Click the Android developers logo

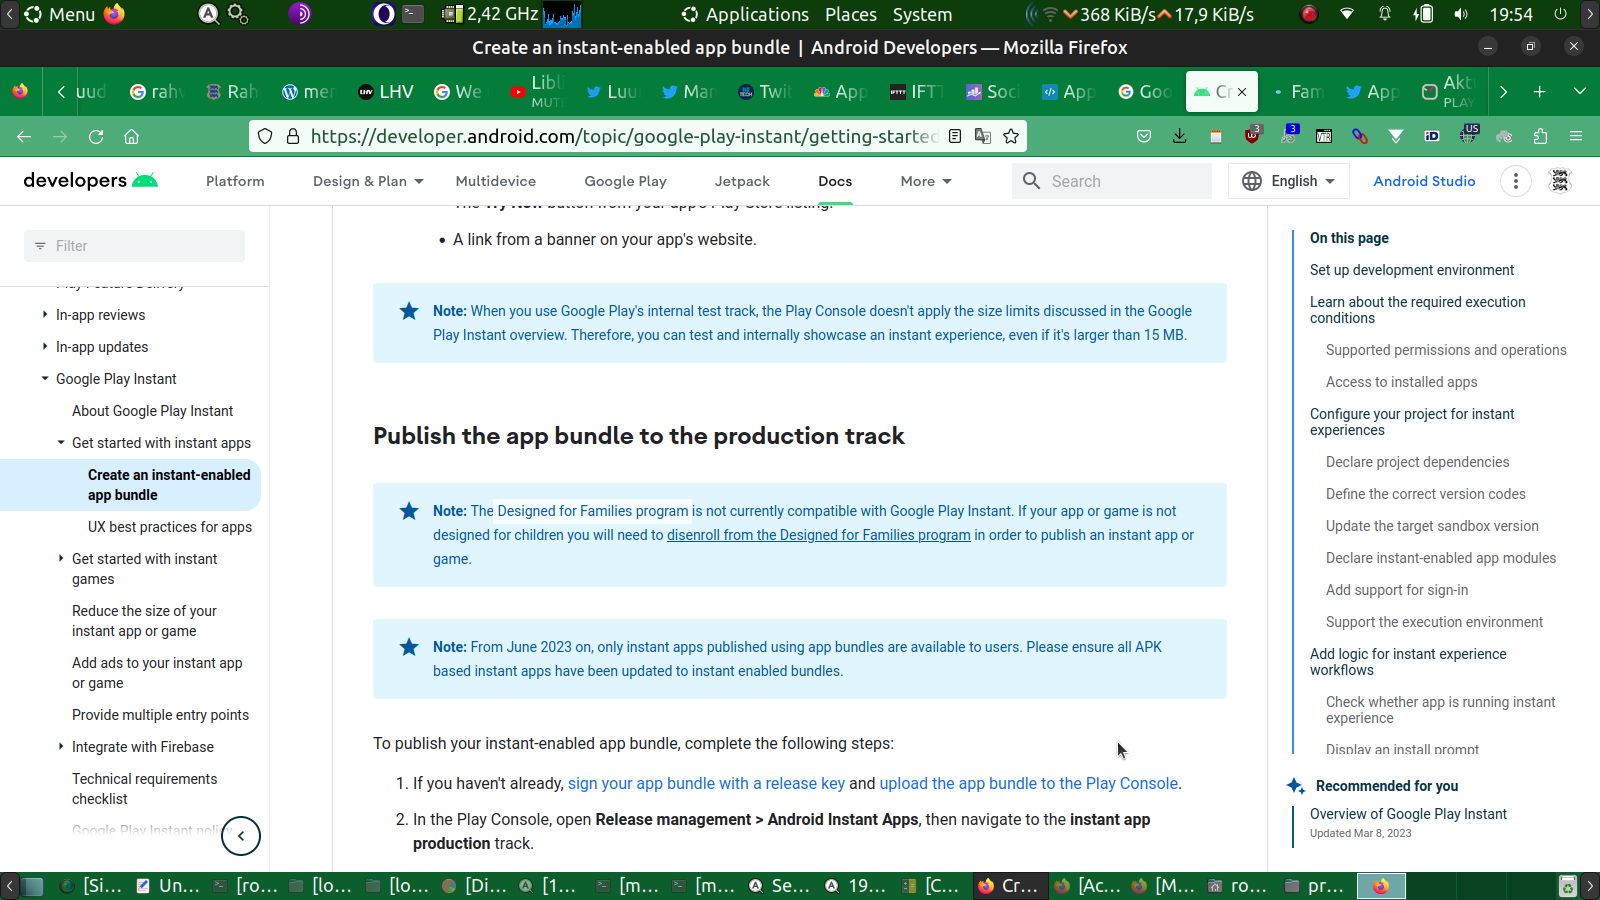click(x=90, y=181)
